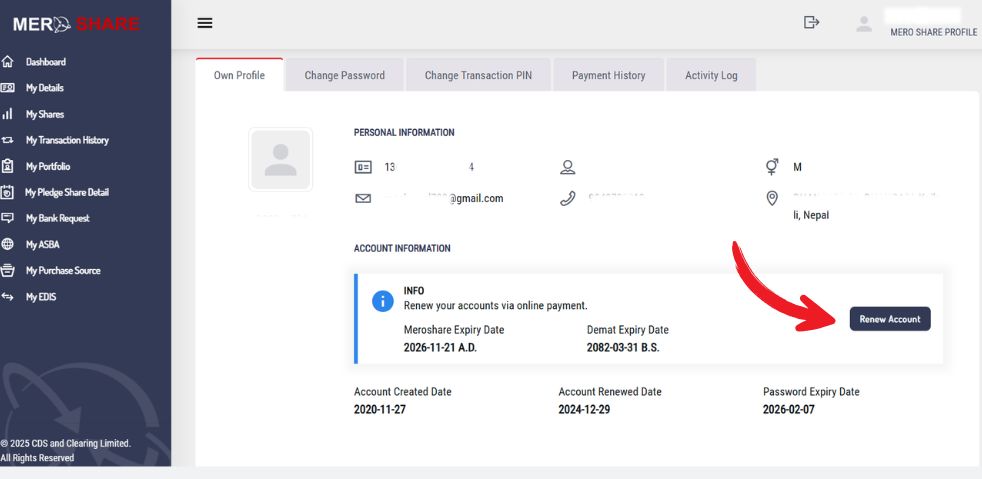Image resolution: width=982 pixels, height=479 pixels.
Task: Click the My Portfolio icon
Action: pos(8,167)
